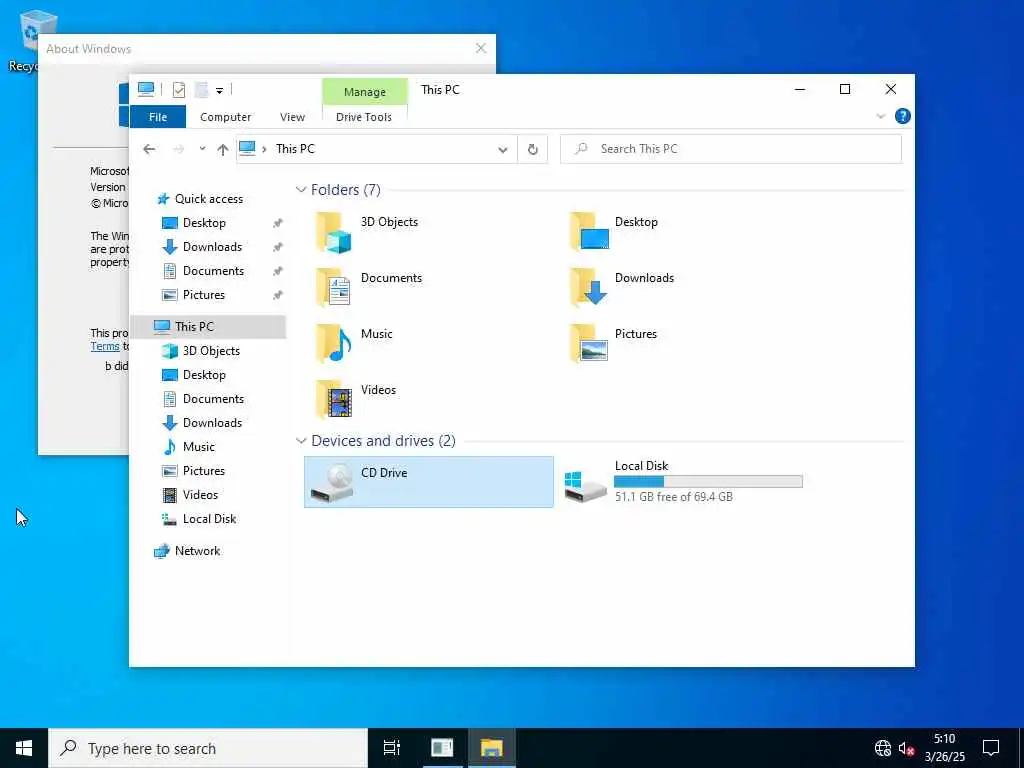Select This PC in navigation pane

pyautogui.click(x=208, y=327)
